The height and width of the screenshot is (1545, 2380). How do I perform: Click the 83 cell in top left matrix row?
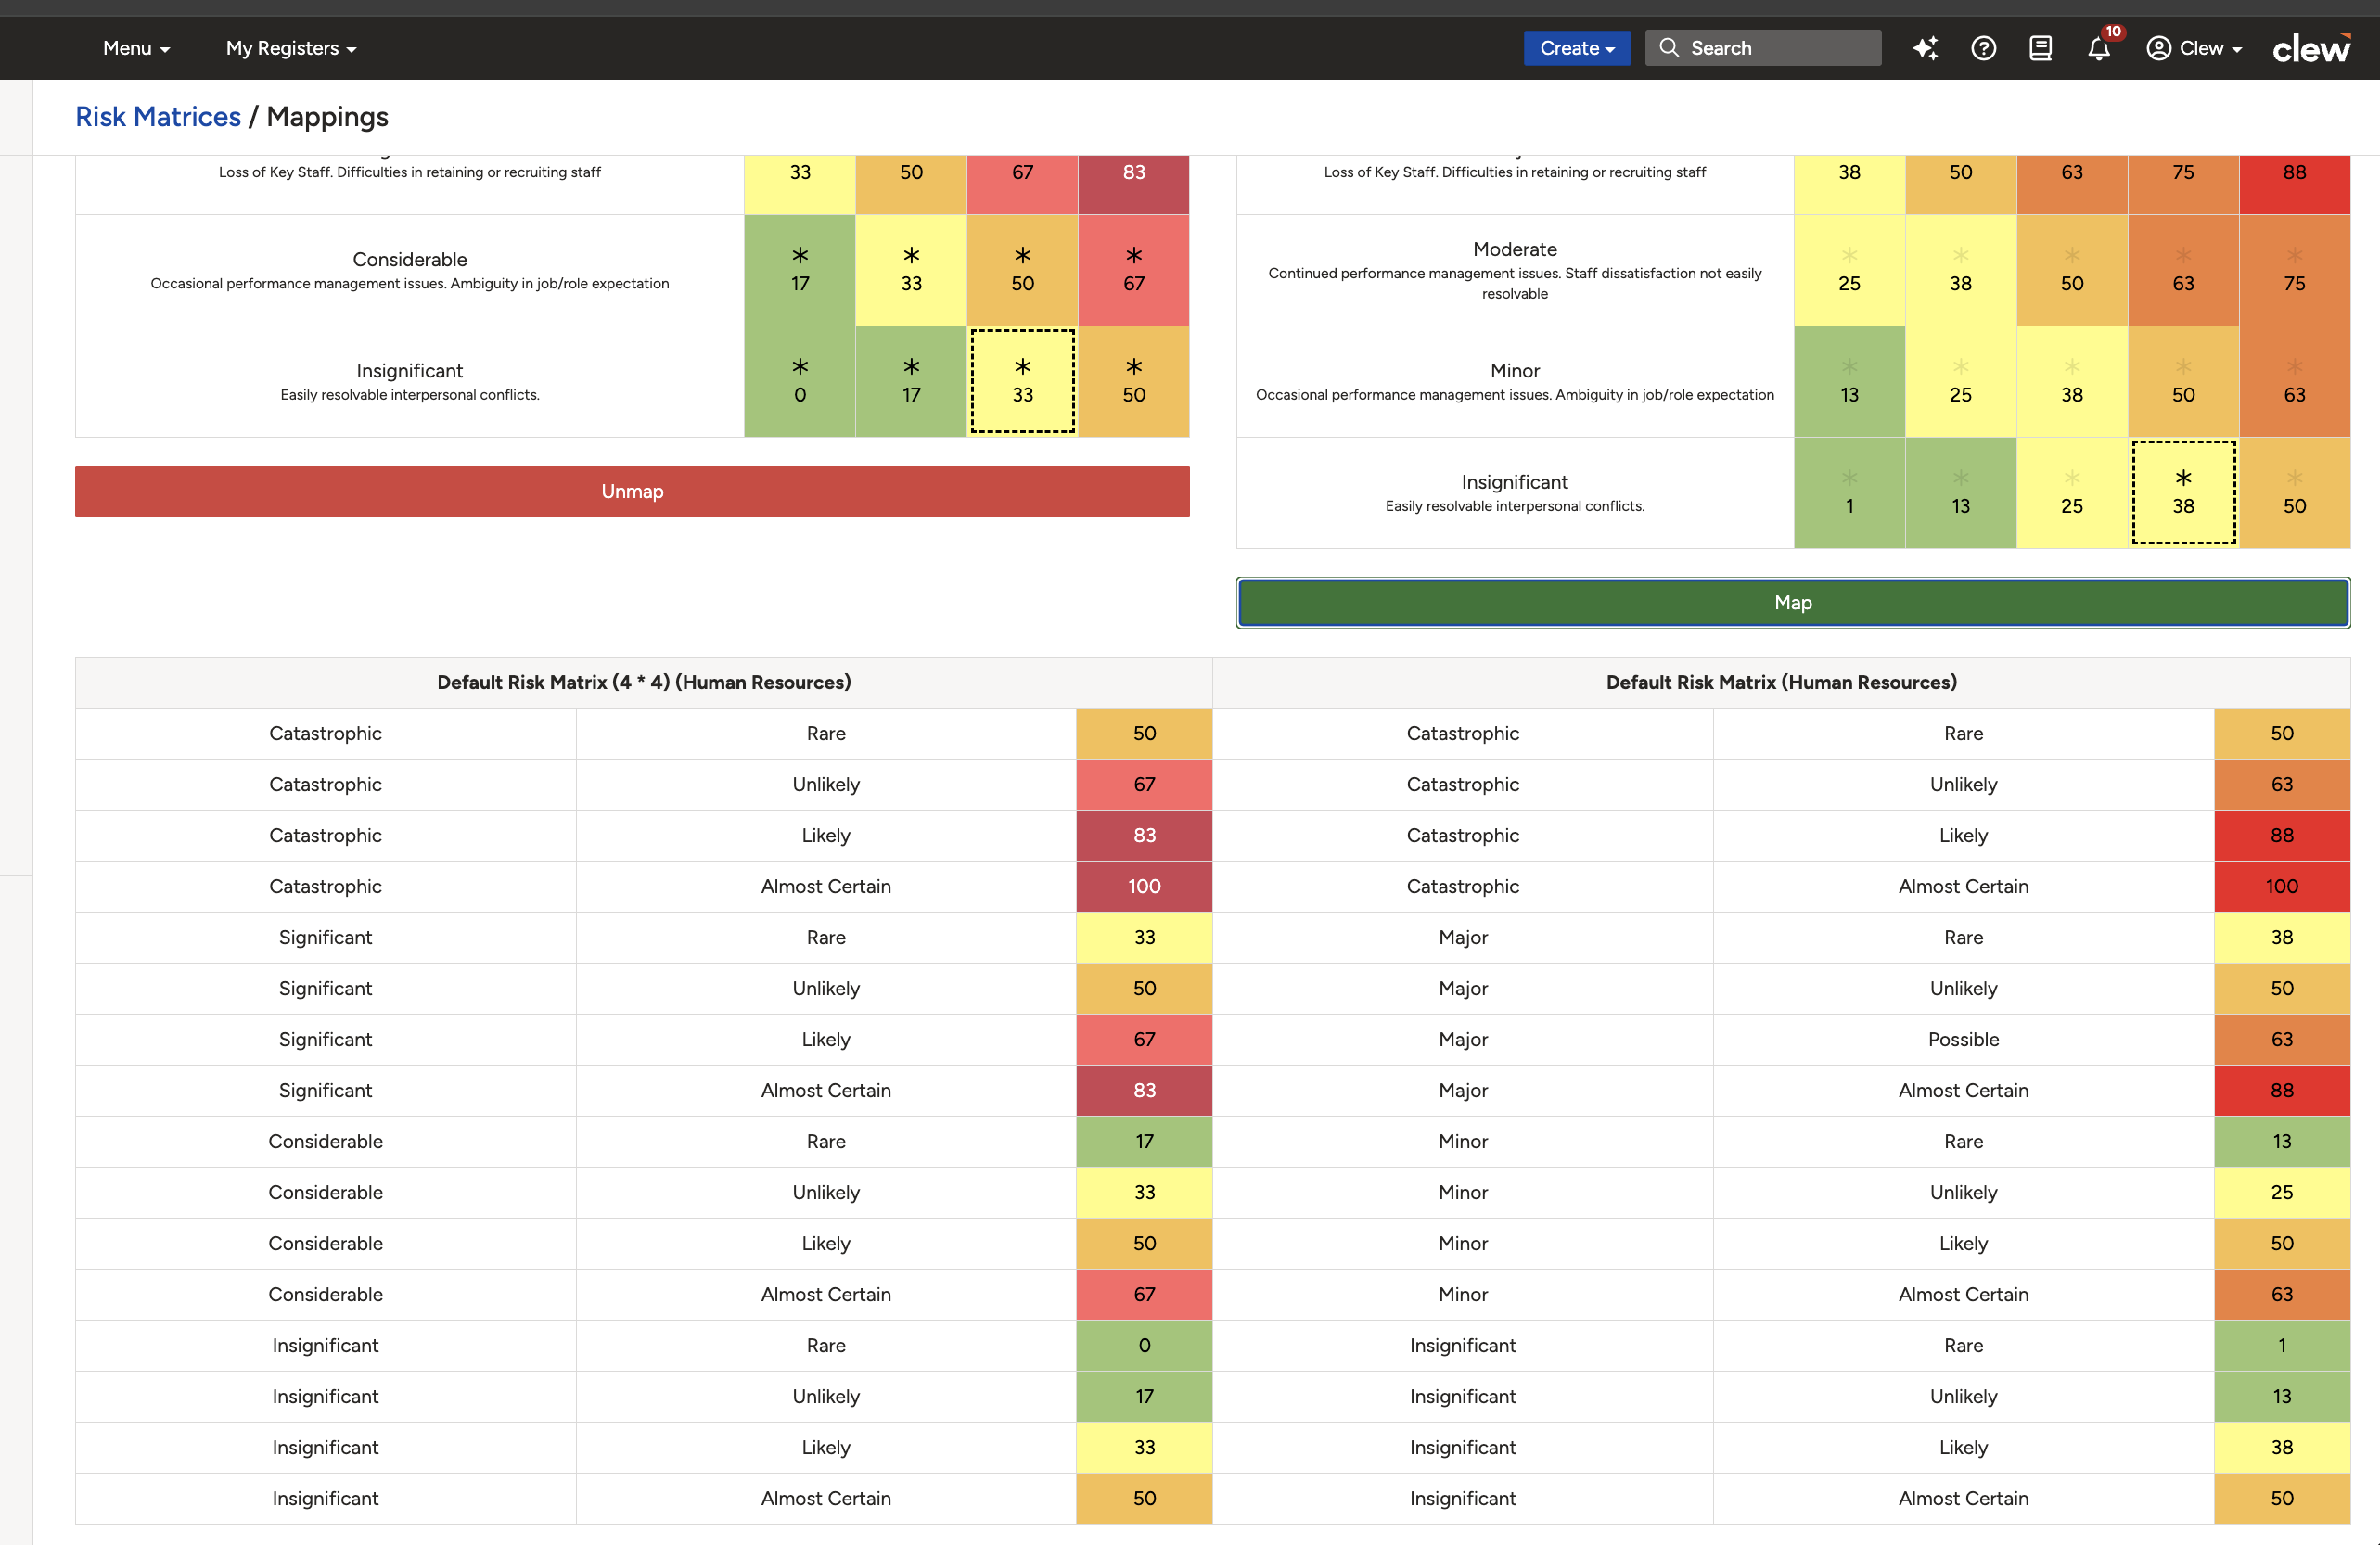[x=1134, y=184]
